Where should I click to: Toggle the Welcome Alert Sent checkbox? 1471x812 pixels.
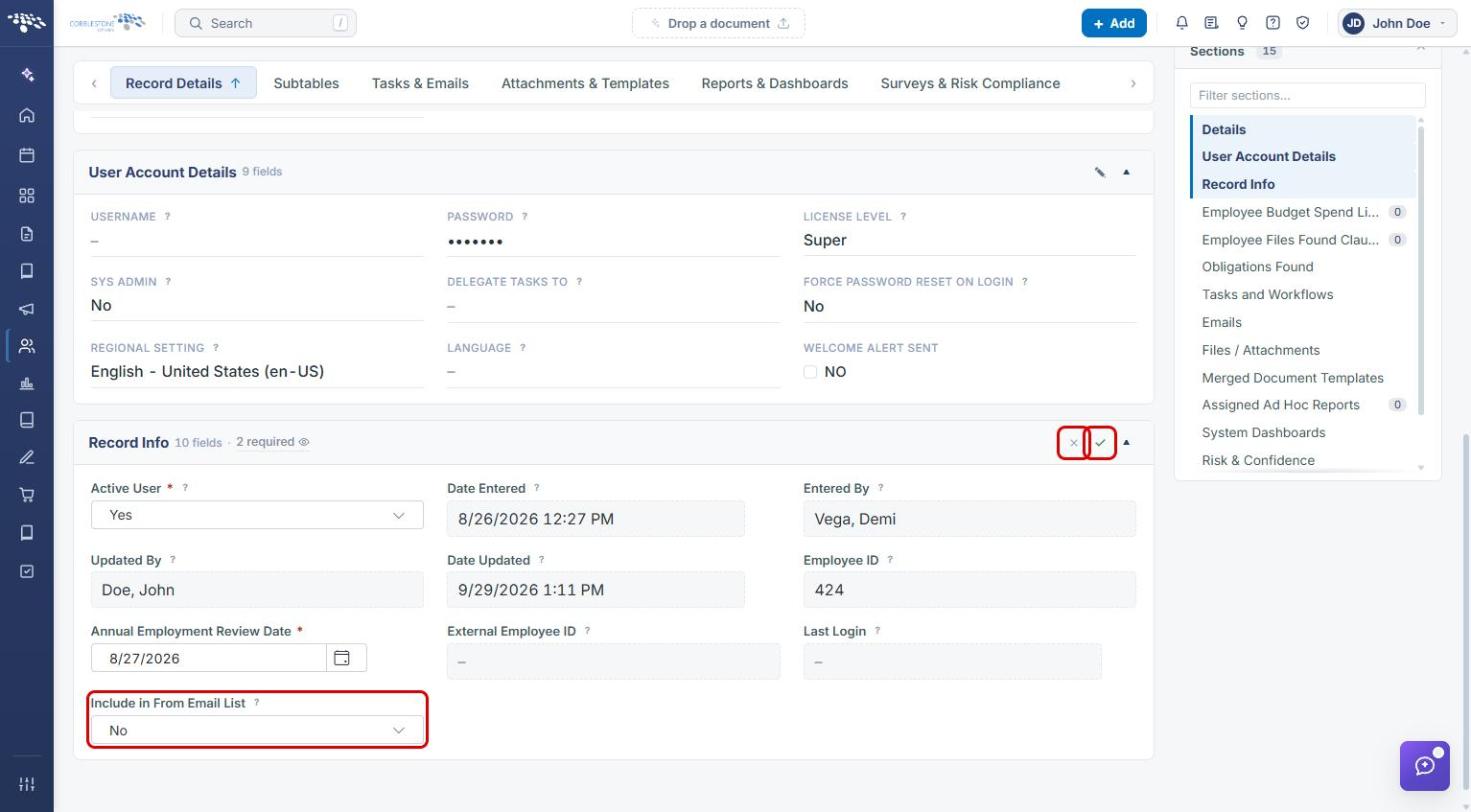click(810, 372)
